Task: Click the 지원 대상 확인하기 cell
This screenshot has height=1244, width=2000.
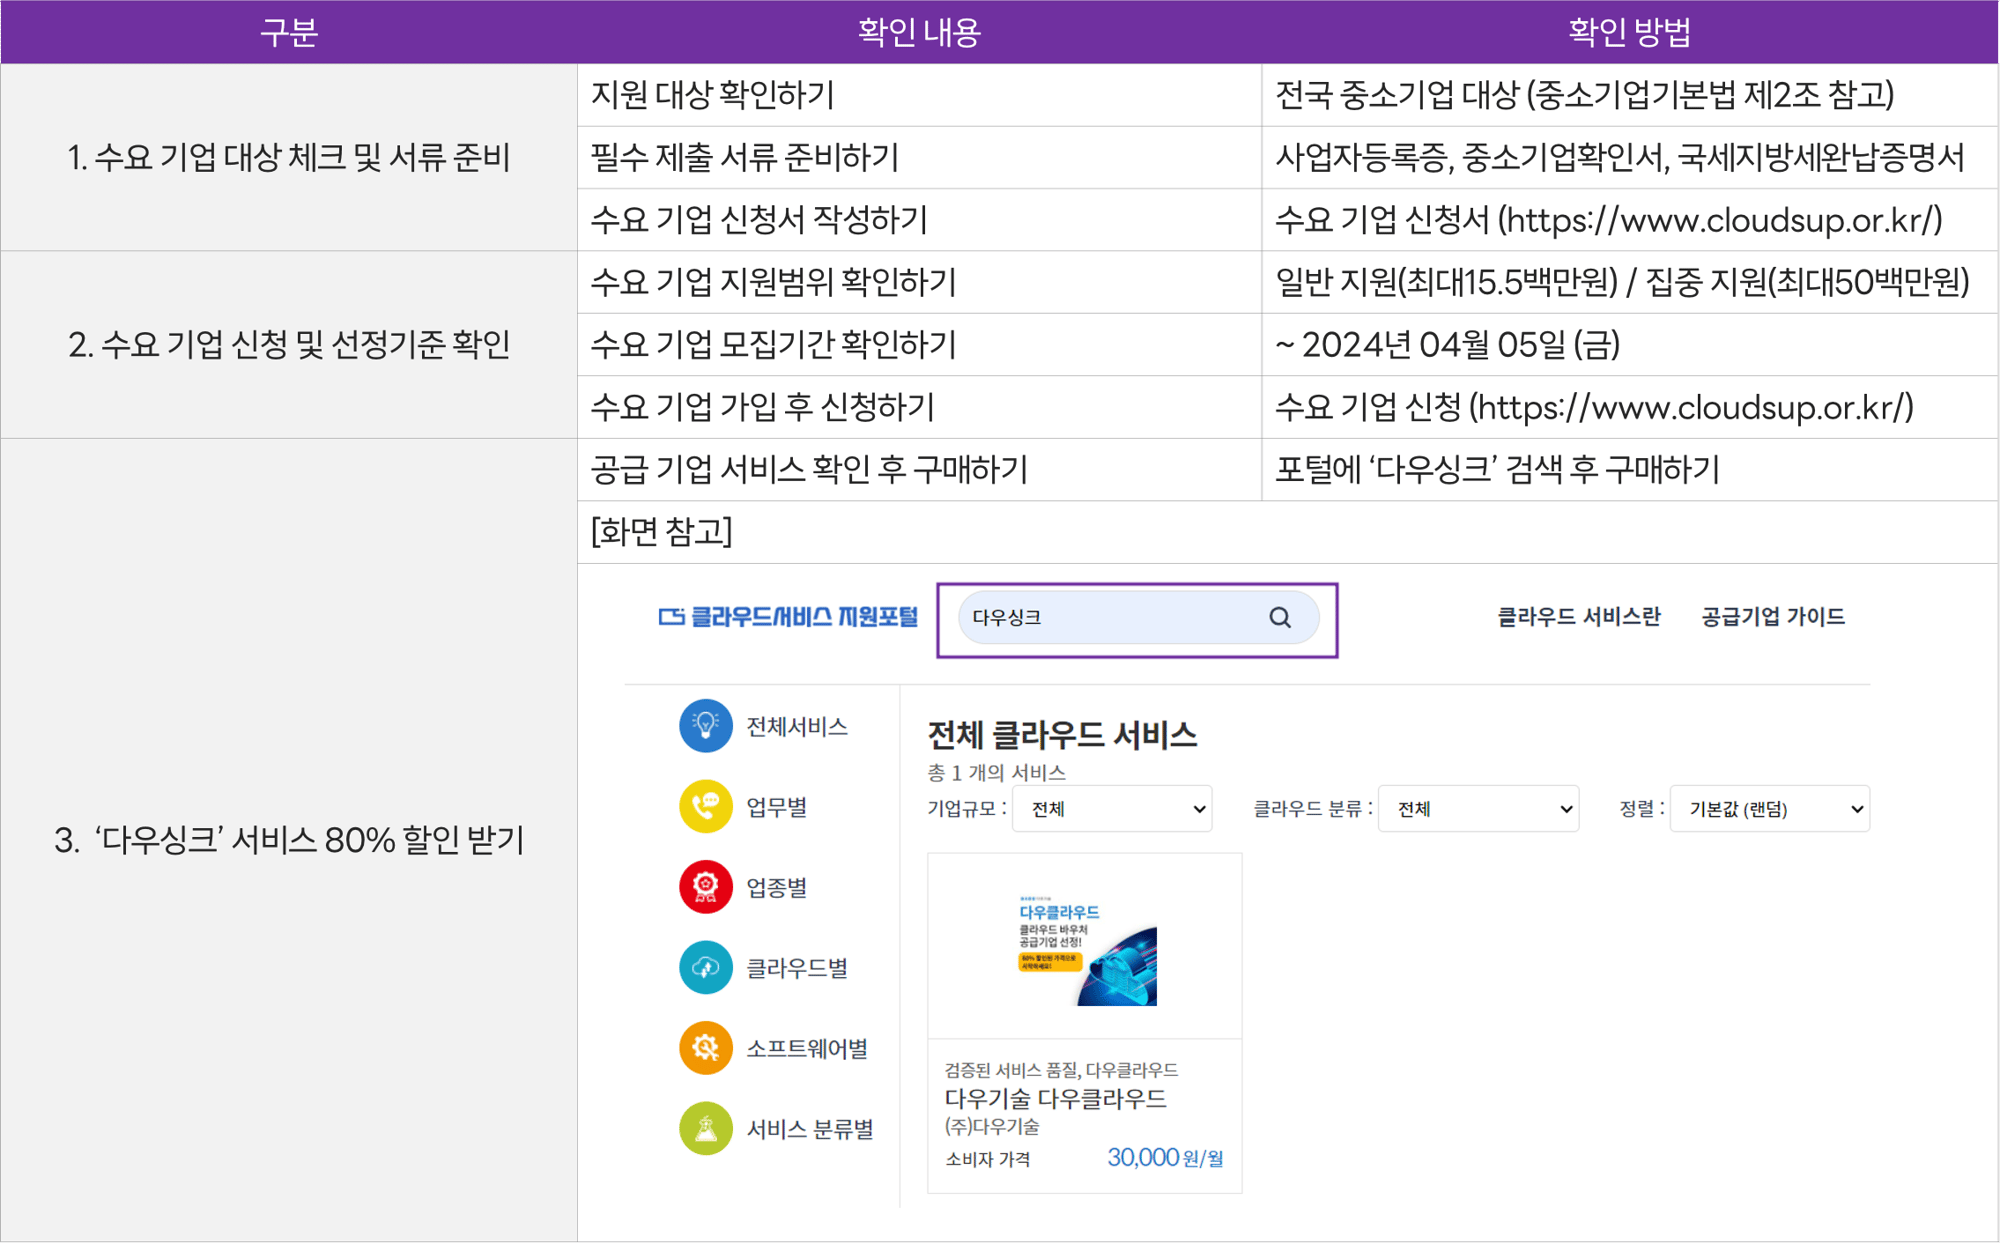Action: click(919, 95)
